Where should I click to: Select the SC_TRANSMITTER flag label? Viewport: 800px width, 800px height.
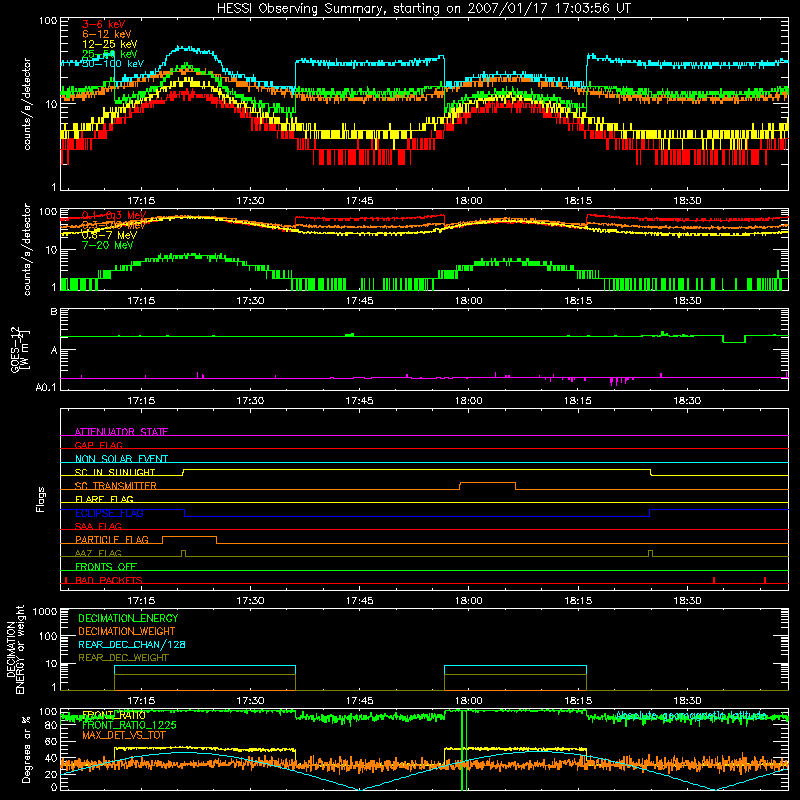pyautogui.click(x=115, y=486)
